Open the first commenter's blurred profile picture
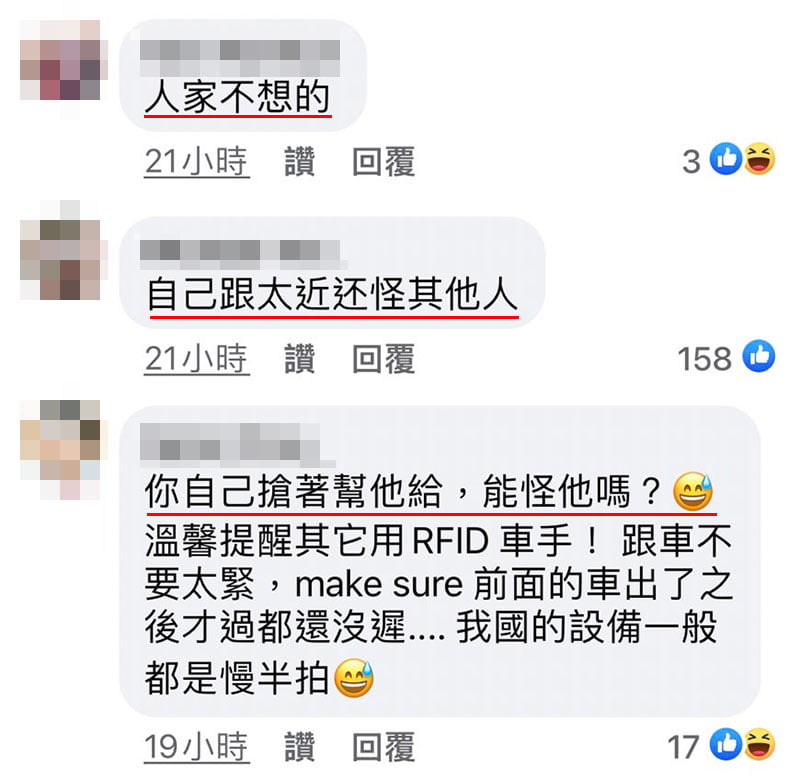Viewport: 800px width, 779px height. pos(64,70)
